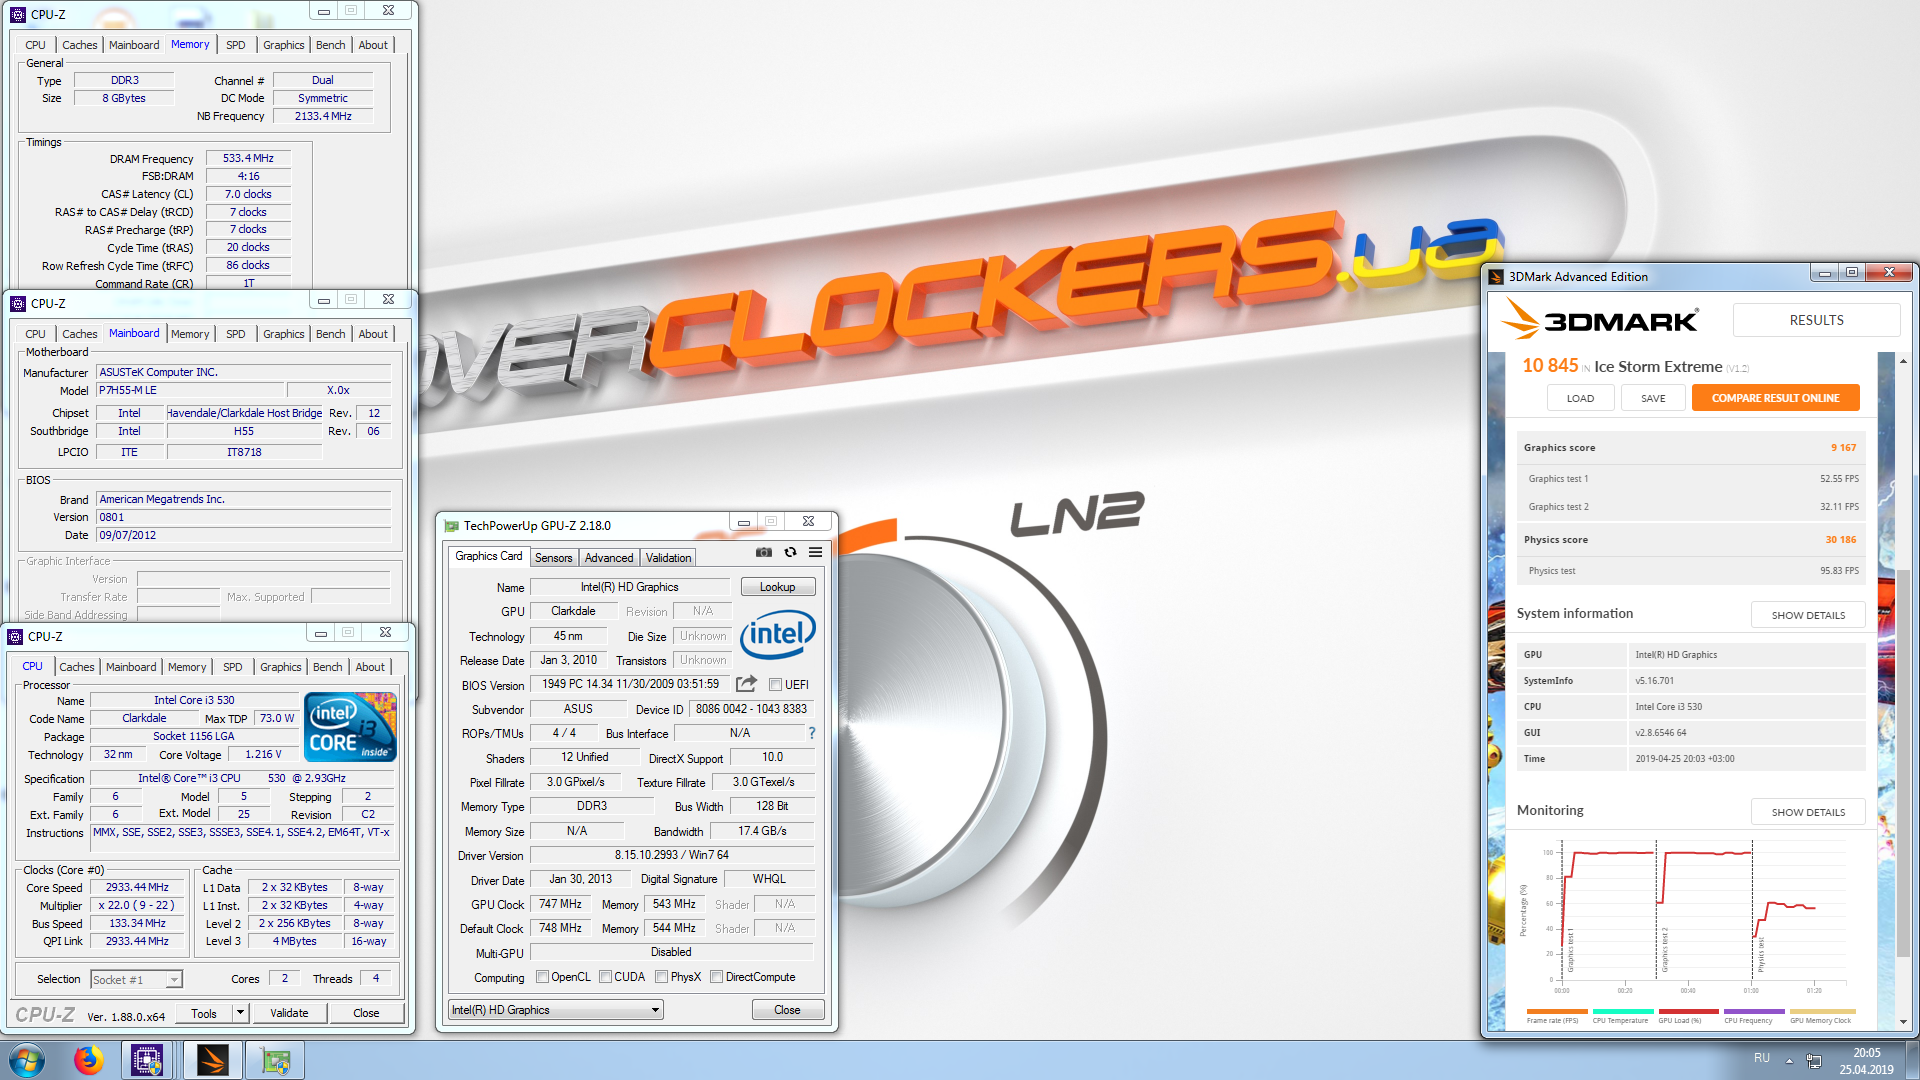Click the Driver Version field in GPU-Z
Screen dimensions: 1920x1080
[x=671, y=855]
